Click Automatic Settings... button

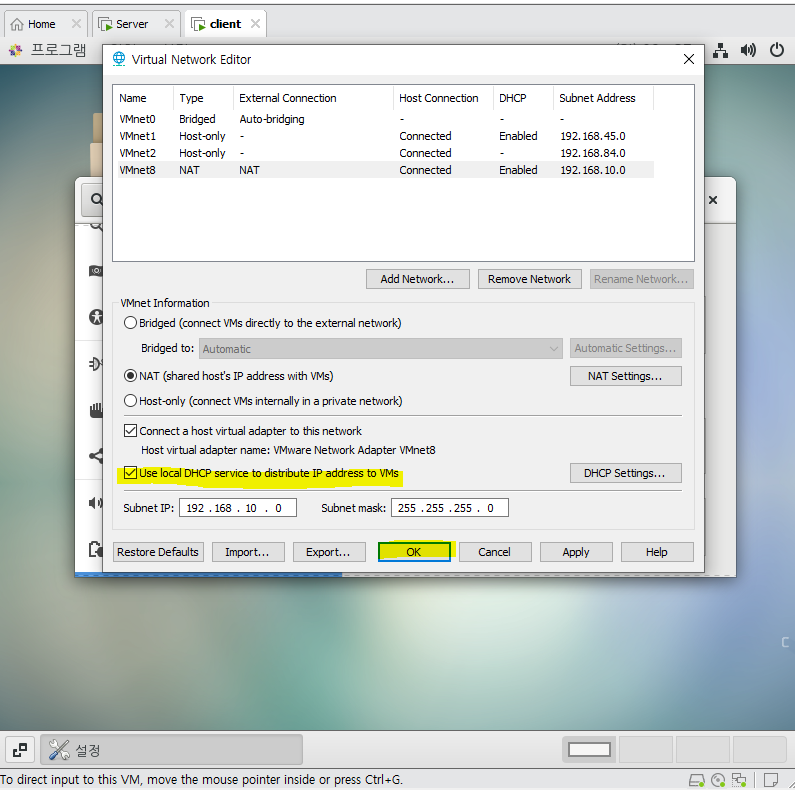click(626, 348)
